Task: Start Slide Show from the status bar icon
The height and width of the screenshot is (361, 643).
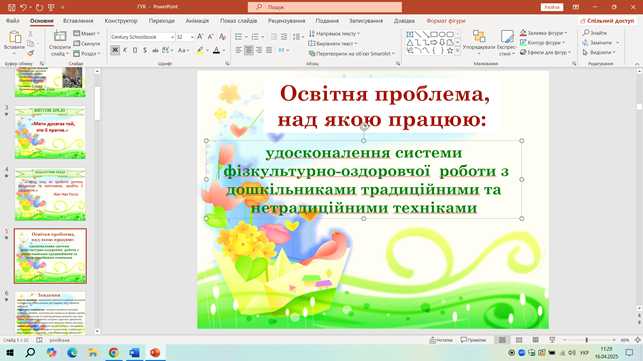Action: tap(552, 340)
